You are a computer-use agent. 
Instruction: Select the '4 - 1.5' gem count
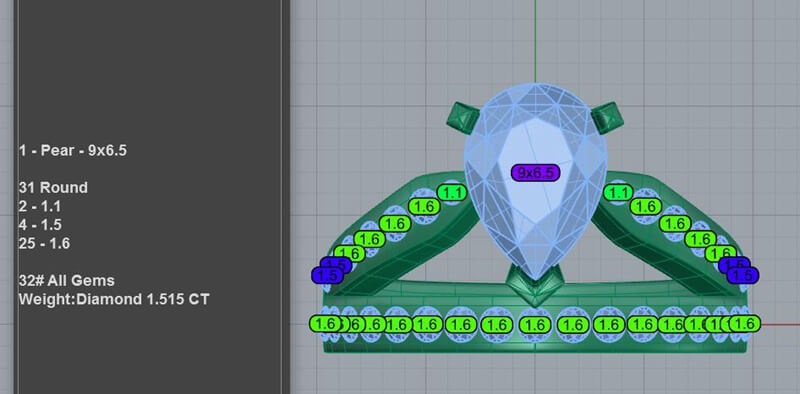(x=40, y=225)
